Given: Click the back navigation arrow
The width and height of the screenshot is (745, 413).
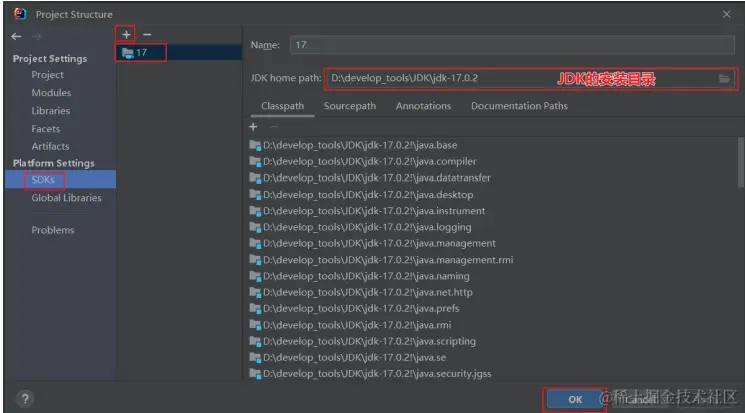Looking at the screenshot, I should pyautogui.click(x=16, y=36).
